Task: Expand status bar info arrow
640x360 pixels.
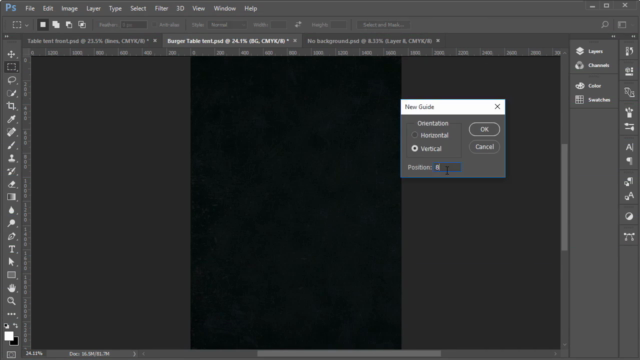Action: tap(134, 354)
